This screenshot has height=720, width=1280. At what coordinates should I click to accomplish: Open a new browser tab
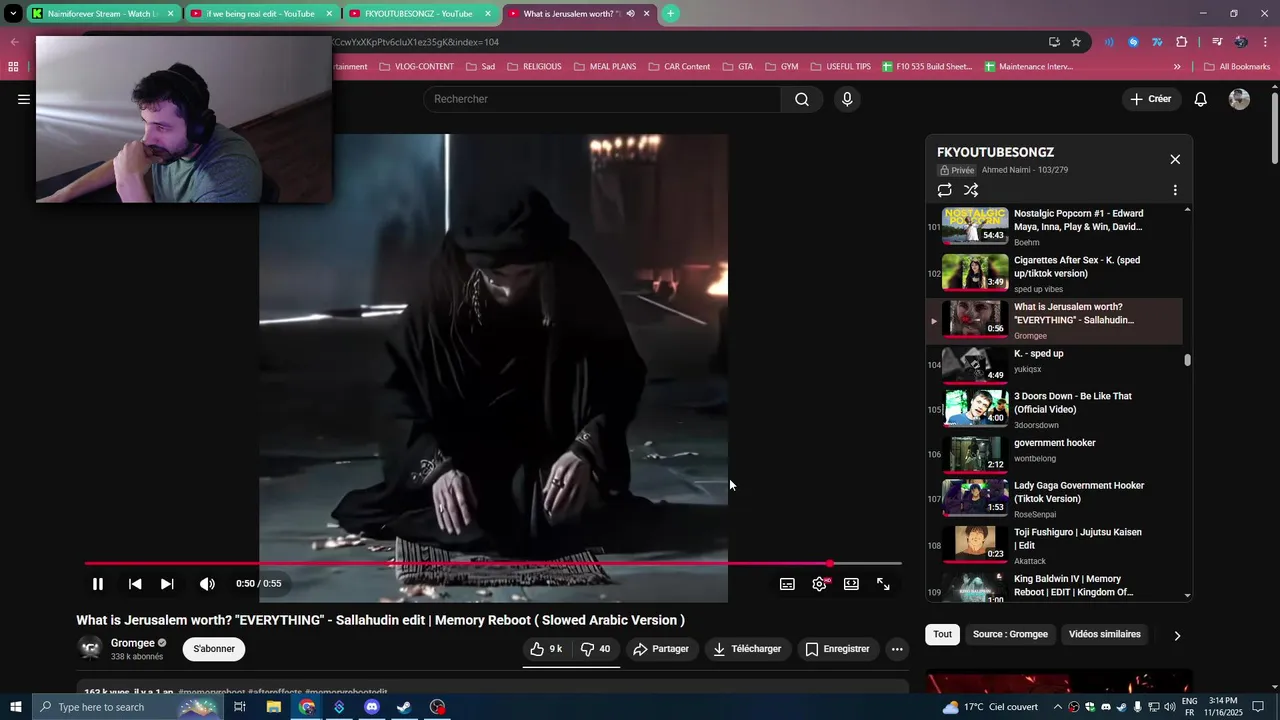(670, 13)
